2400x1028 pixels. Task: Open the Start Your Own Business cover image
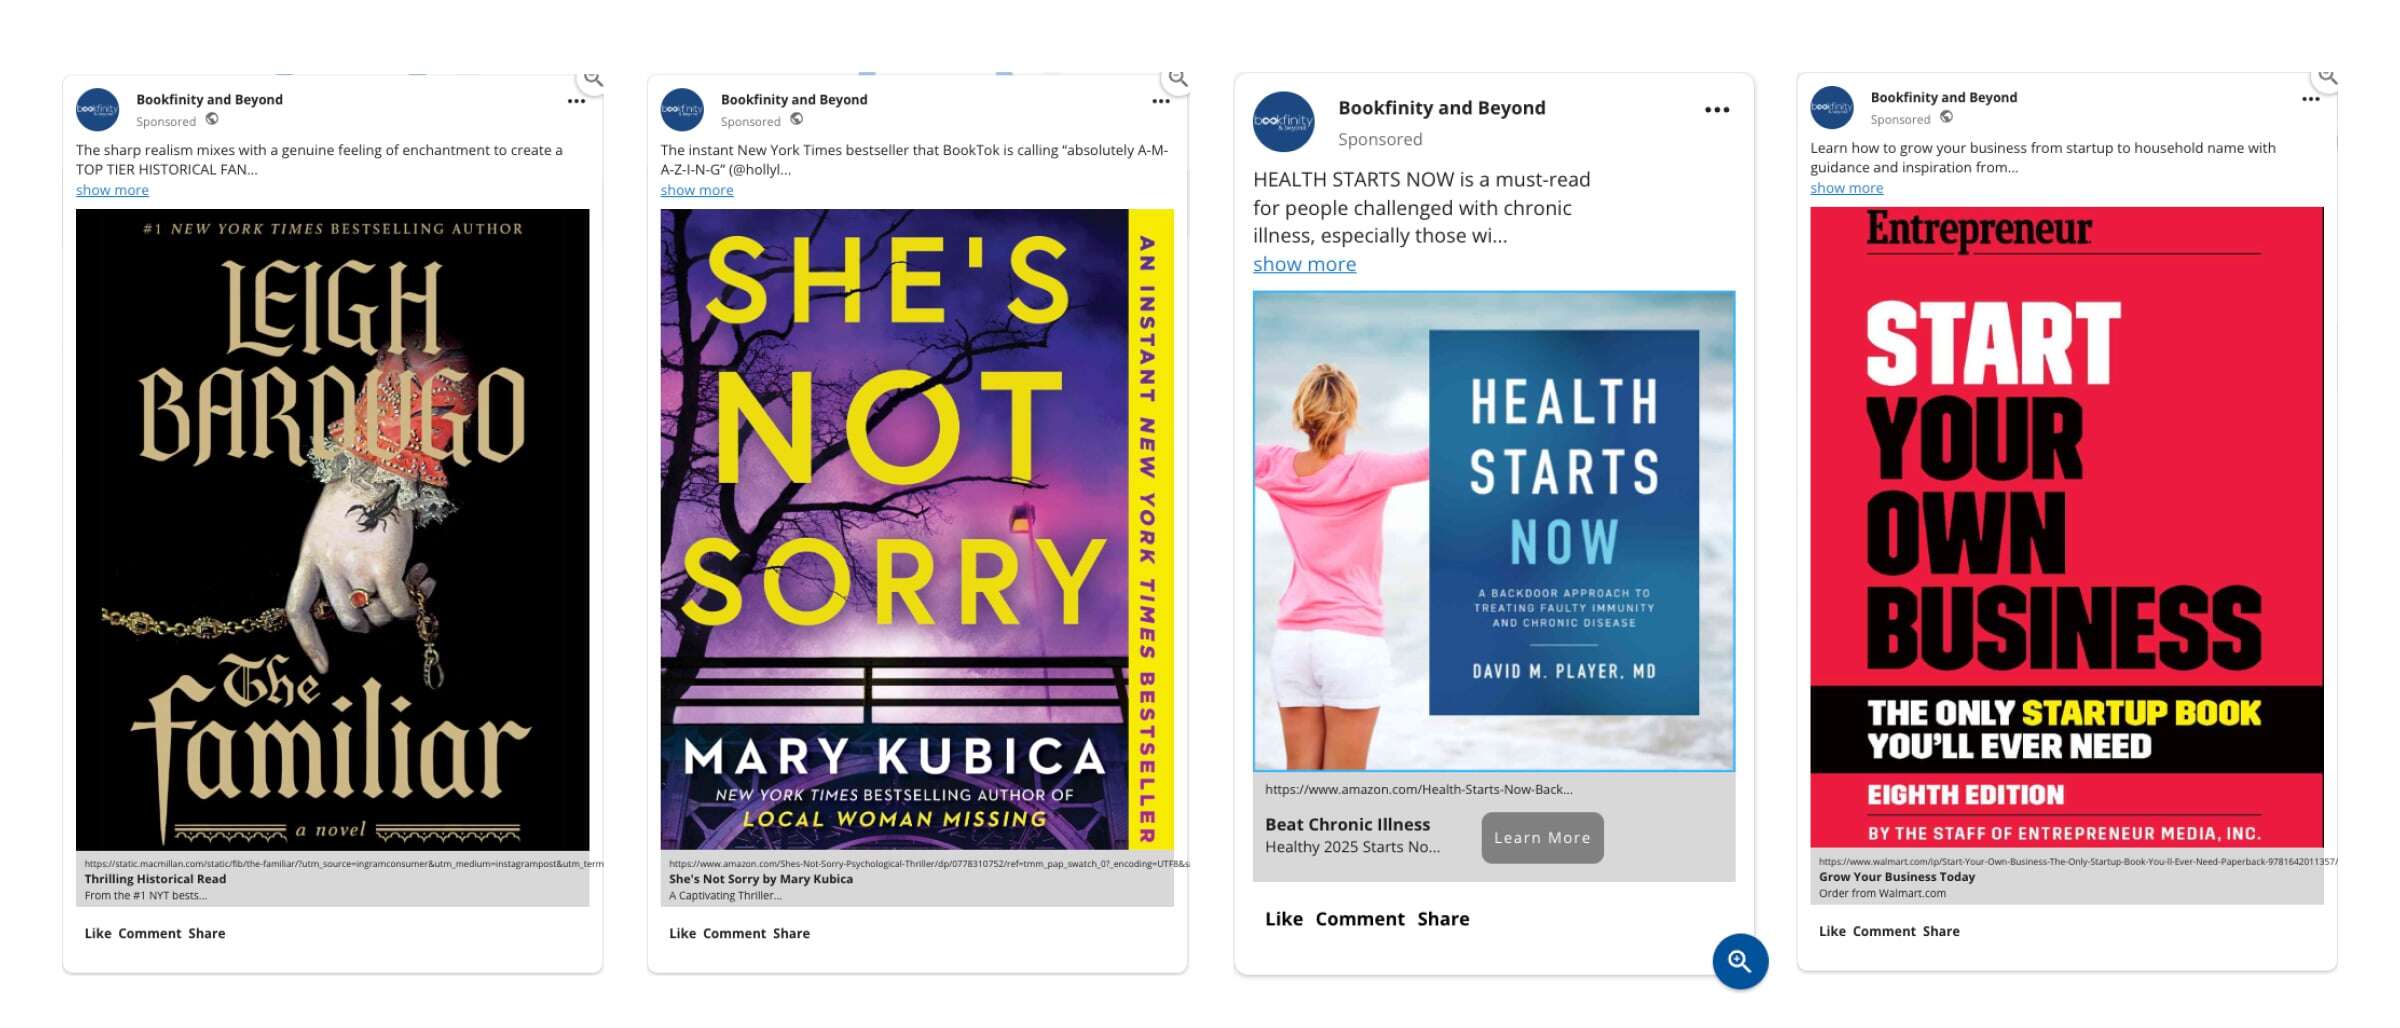[x=2066, y=527]
